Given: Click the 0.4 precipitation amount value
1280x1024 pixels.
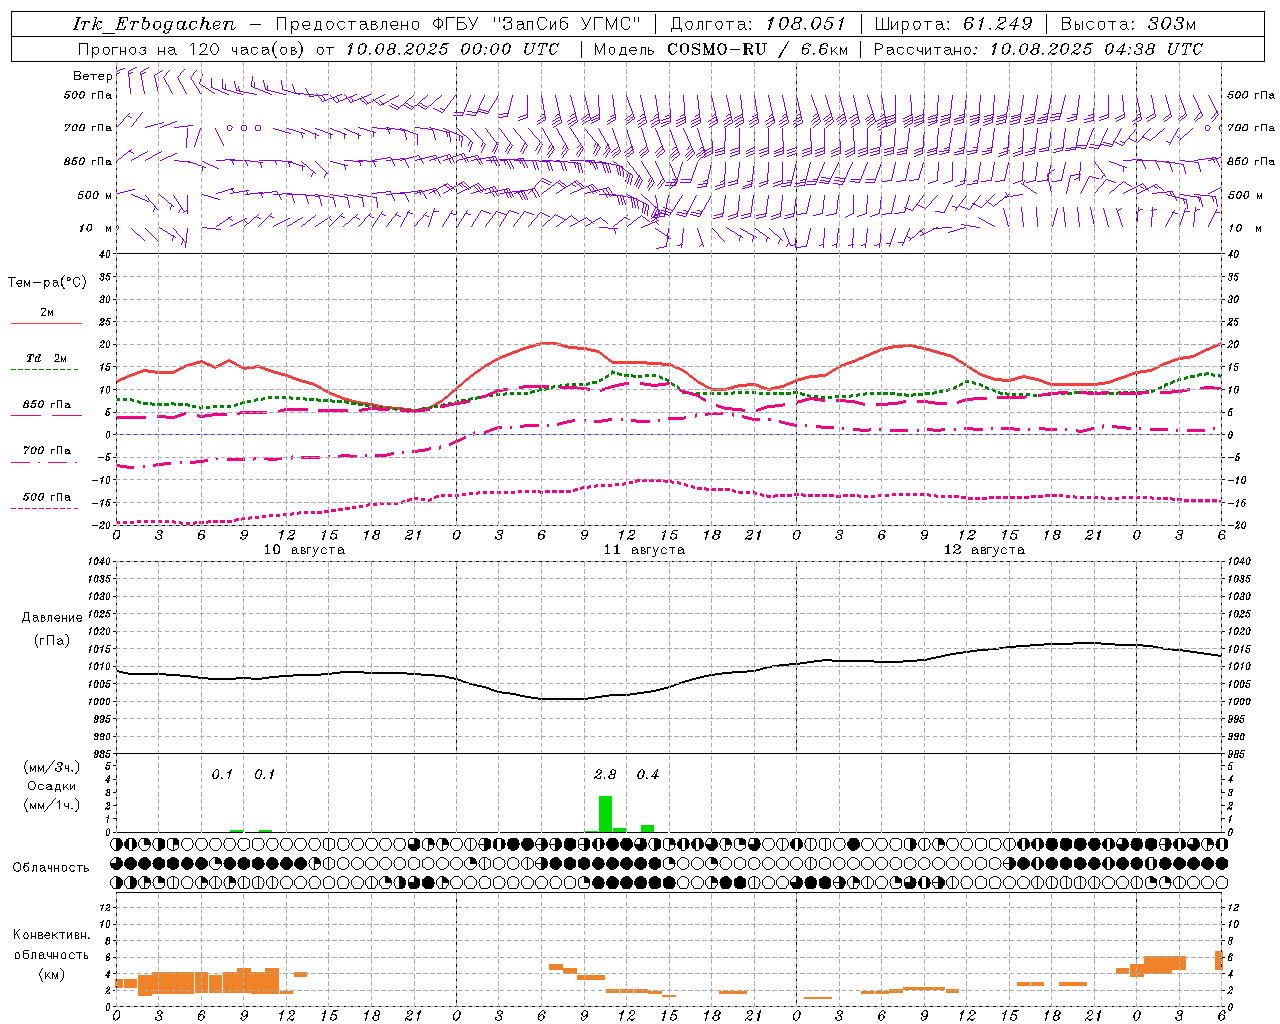Looking at the screenshot, I should coord(648,775).
